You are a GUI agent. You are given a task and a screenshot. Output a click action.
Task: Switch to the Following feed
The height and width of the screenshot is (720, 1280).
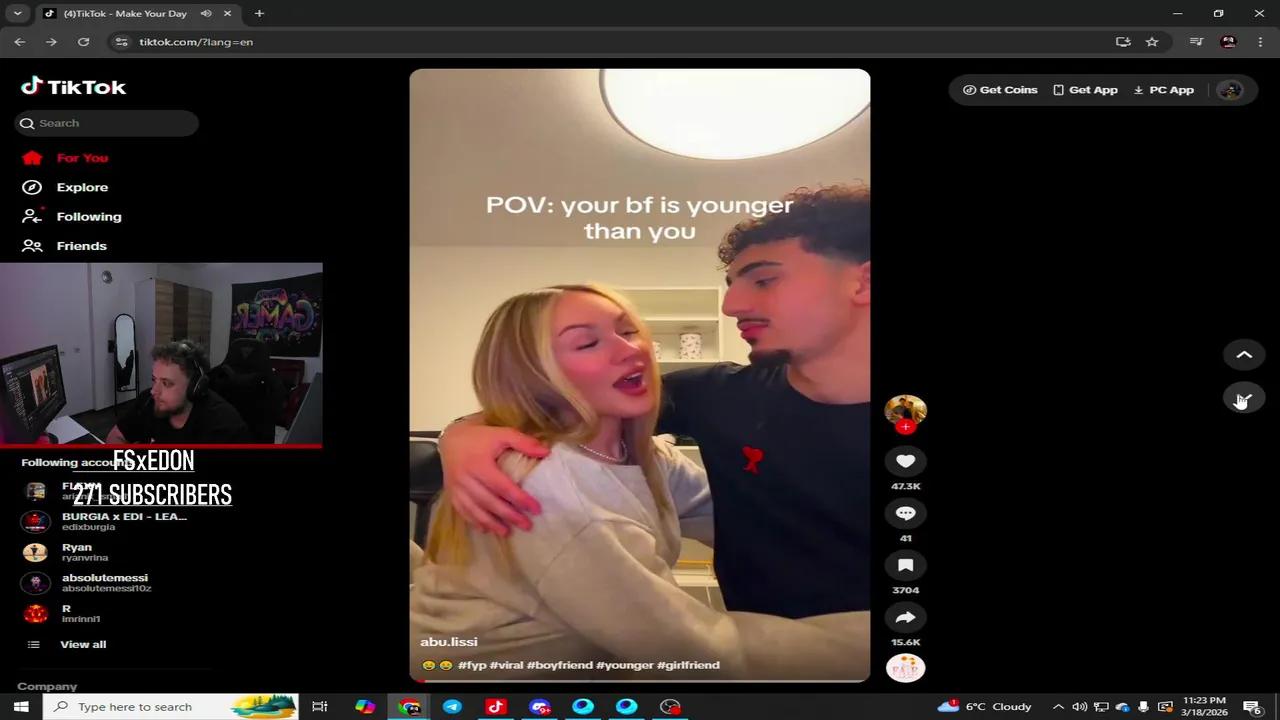click(89, 216)
